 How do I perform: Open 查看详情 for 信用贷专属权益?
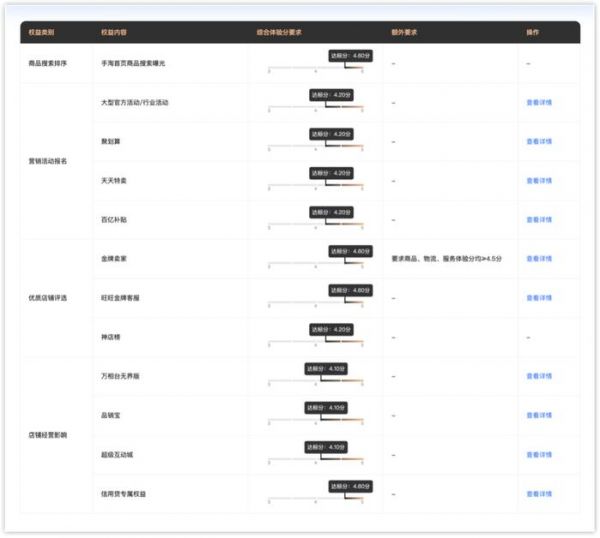tap(539, 493)
